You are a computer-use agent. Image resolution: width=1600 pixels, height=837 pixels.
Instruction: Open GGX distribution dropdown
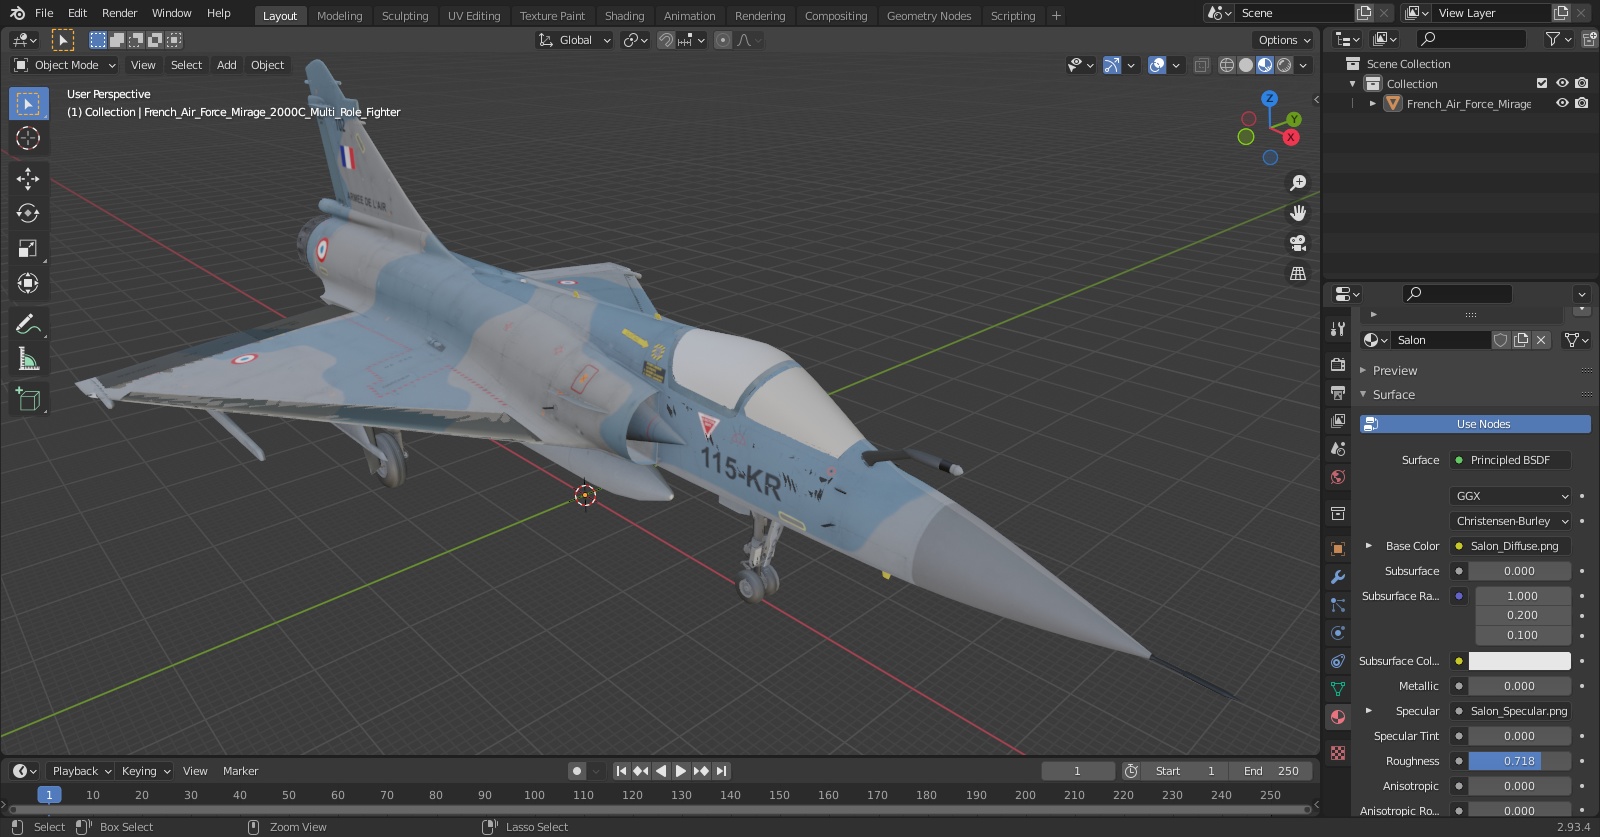[x=1511, y=496]
